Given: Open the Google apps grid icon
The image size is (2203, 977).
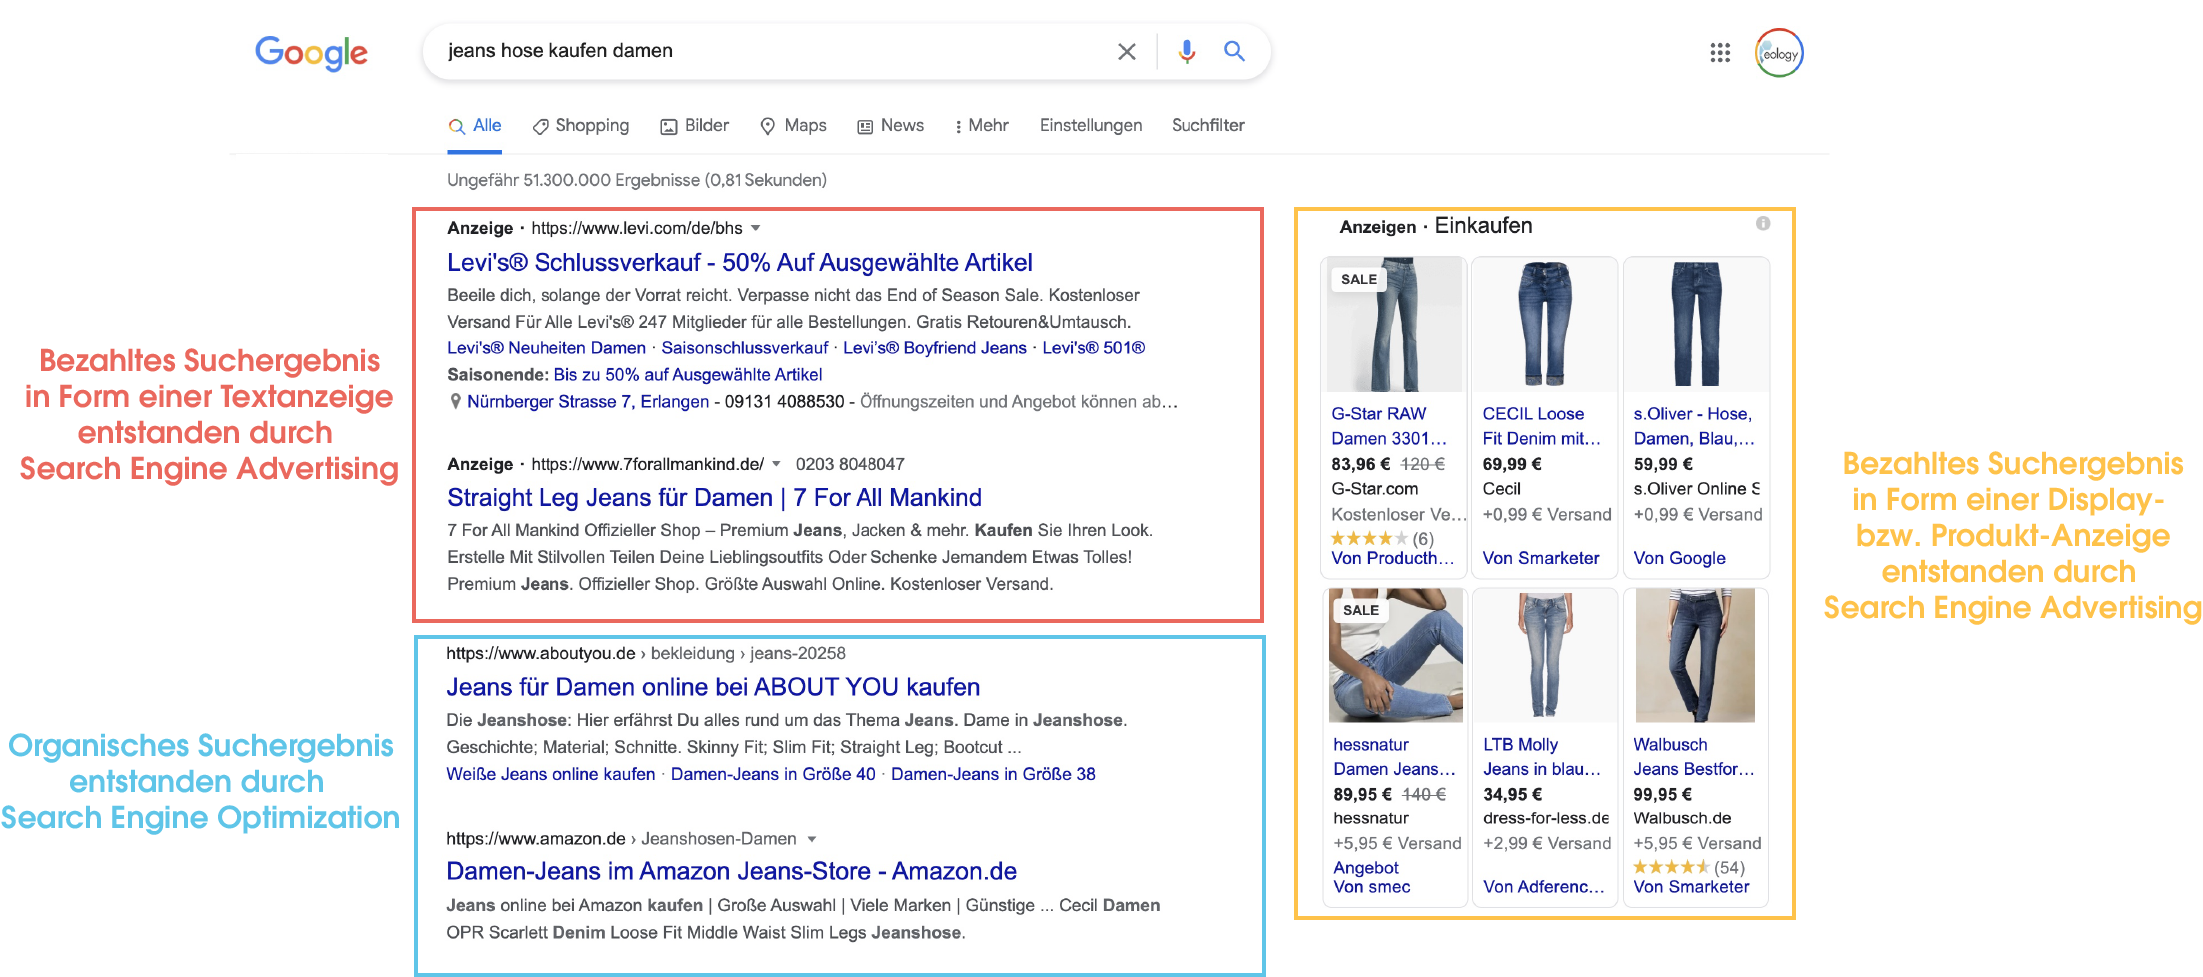Looking at the screenshot, I should click(1720, 52).
